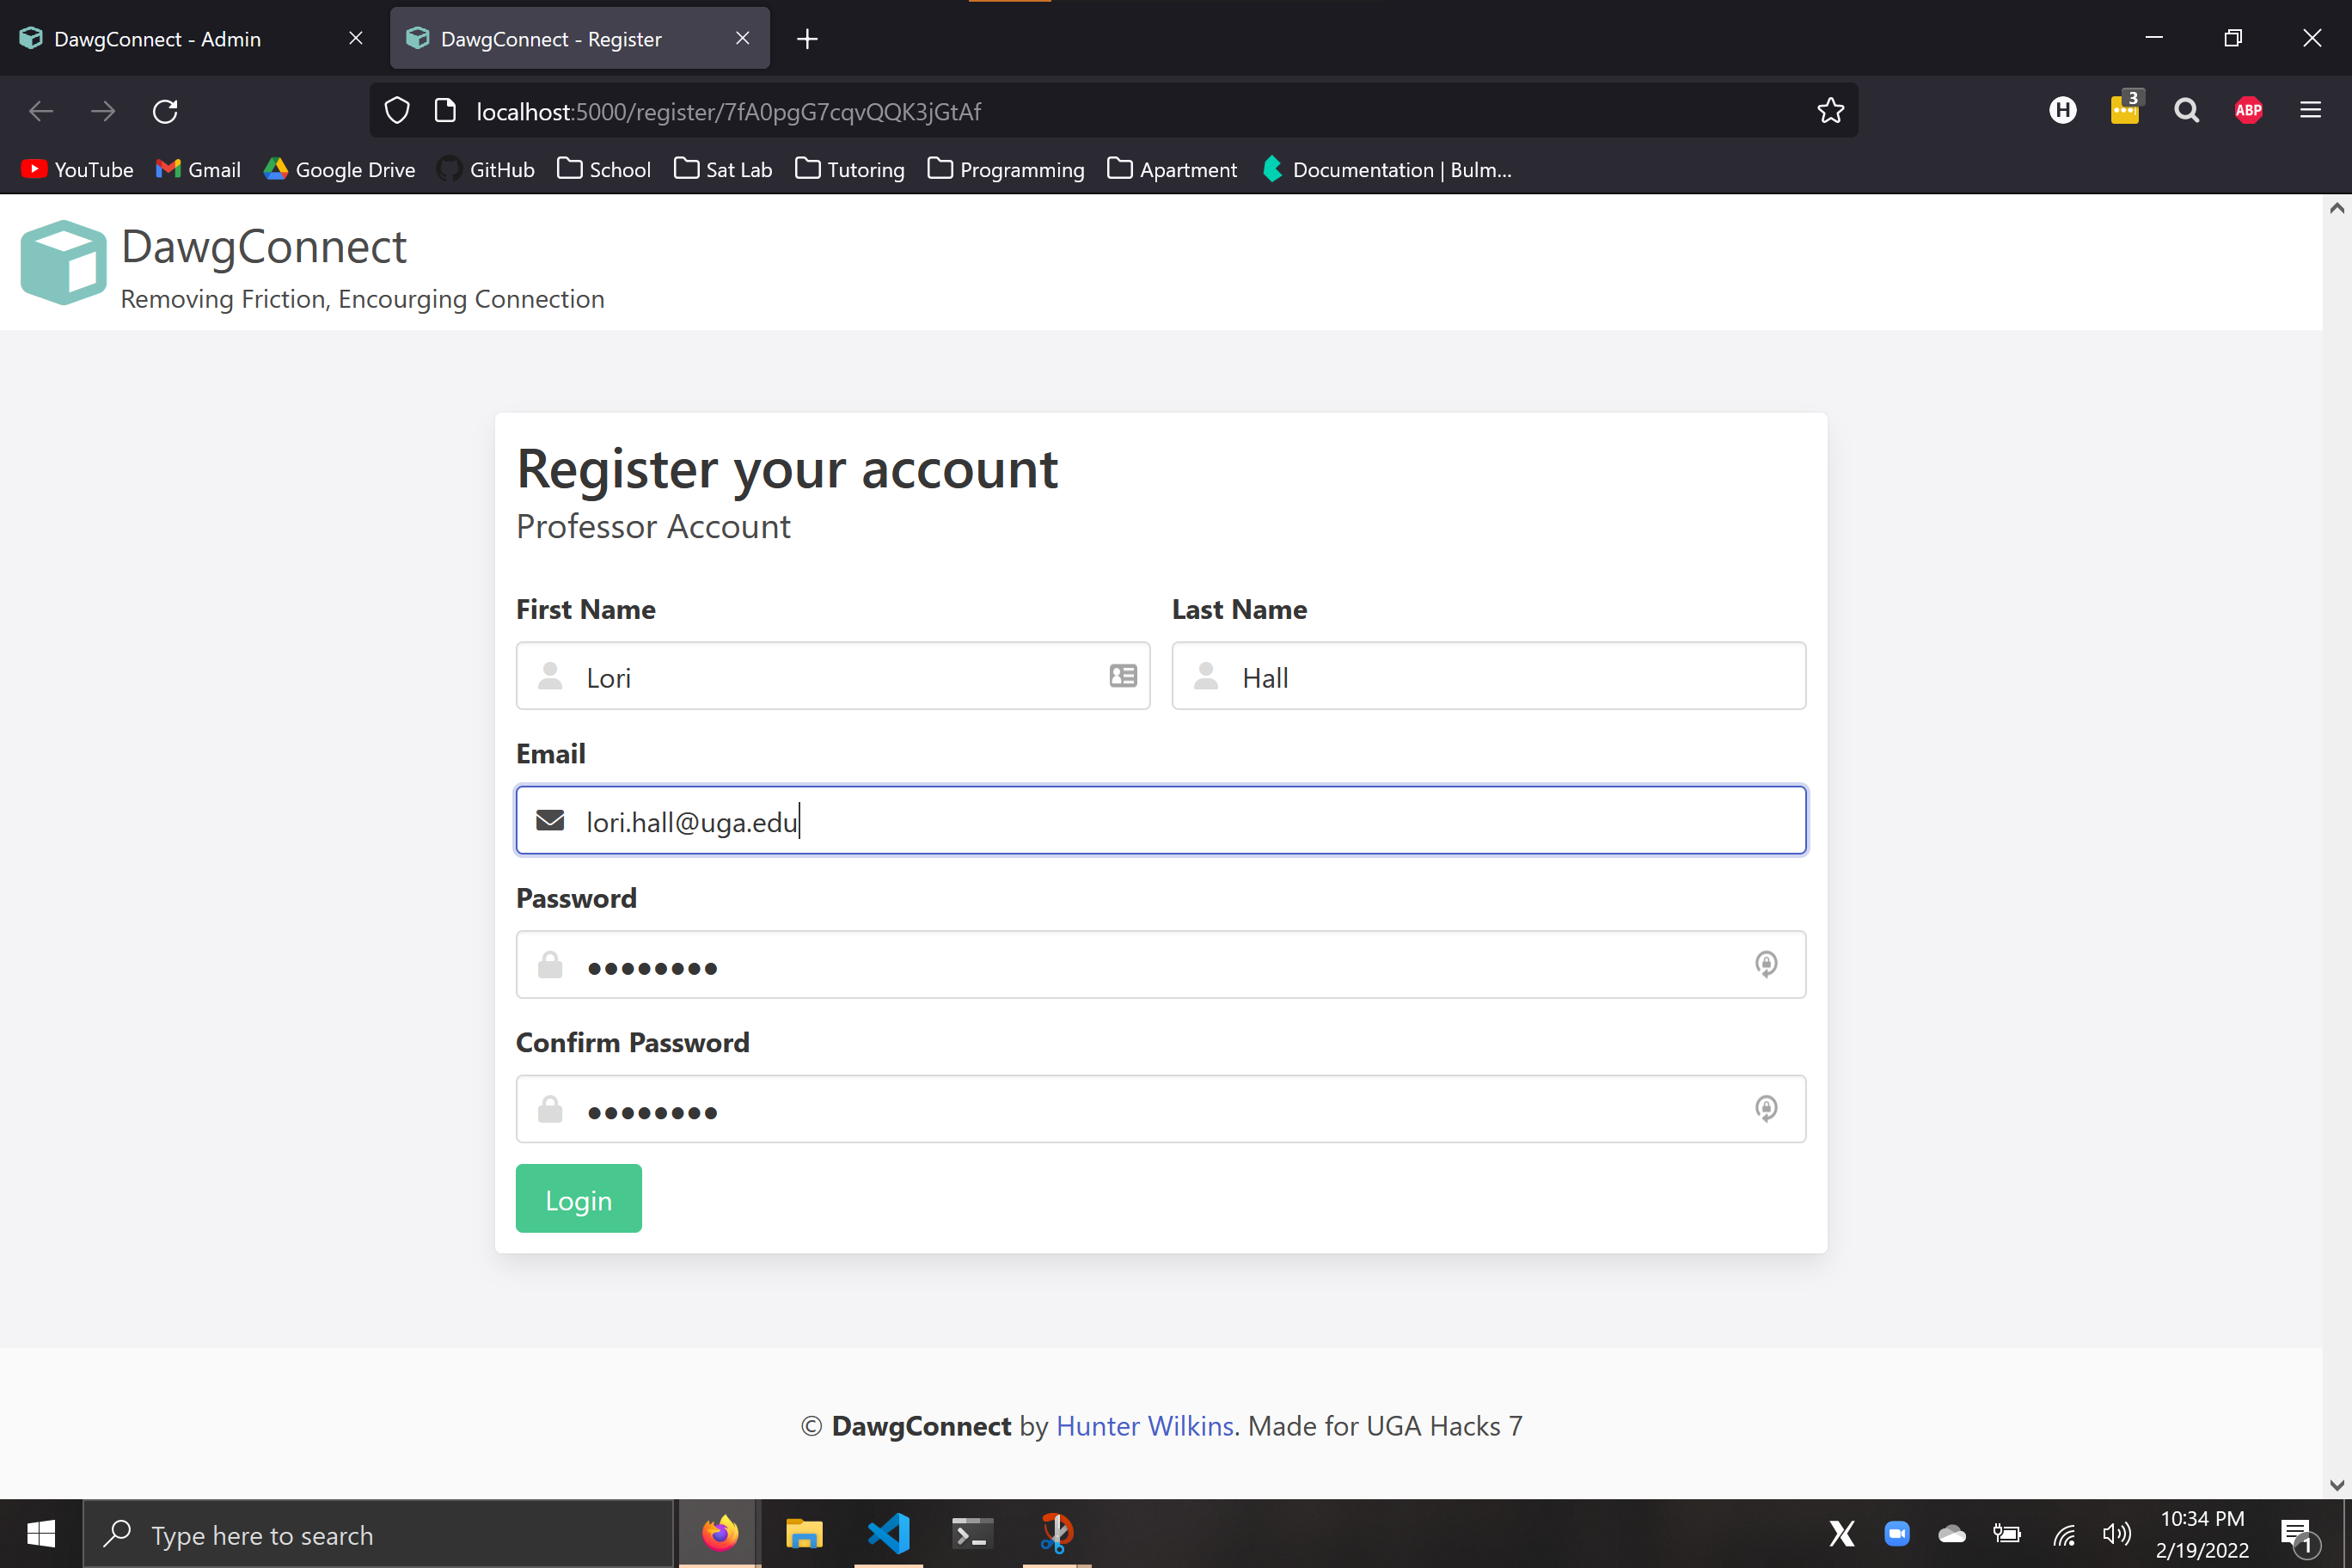Expand the Programming bookmarks folder
Image resolution: width=2352 pixels, height=1568 pixels.
pyautogui.click(x=1006, y=169)
